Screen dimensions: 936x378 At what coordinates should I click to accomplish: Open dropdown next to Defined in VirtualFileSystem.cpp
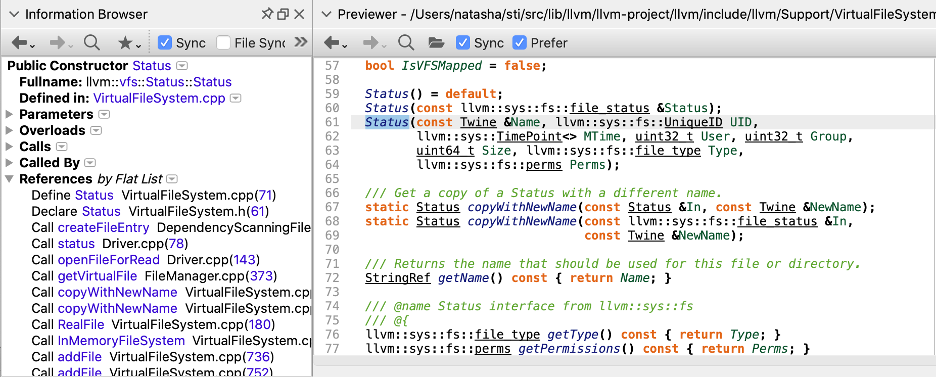pos(235,98)
